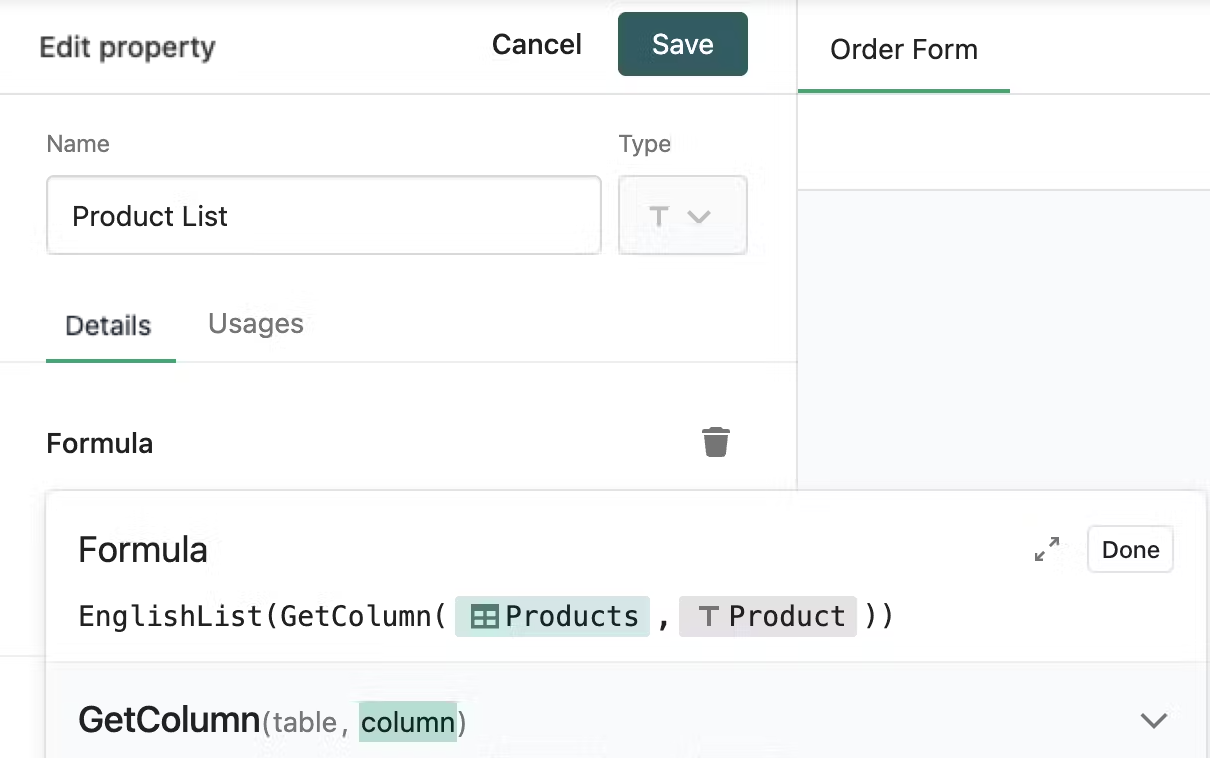The image size is (1210, 758).
Task: Click the Product column chip in formula
Action: pyautogui.click(x=768, y=616)
